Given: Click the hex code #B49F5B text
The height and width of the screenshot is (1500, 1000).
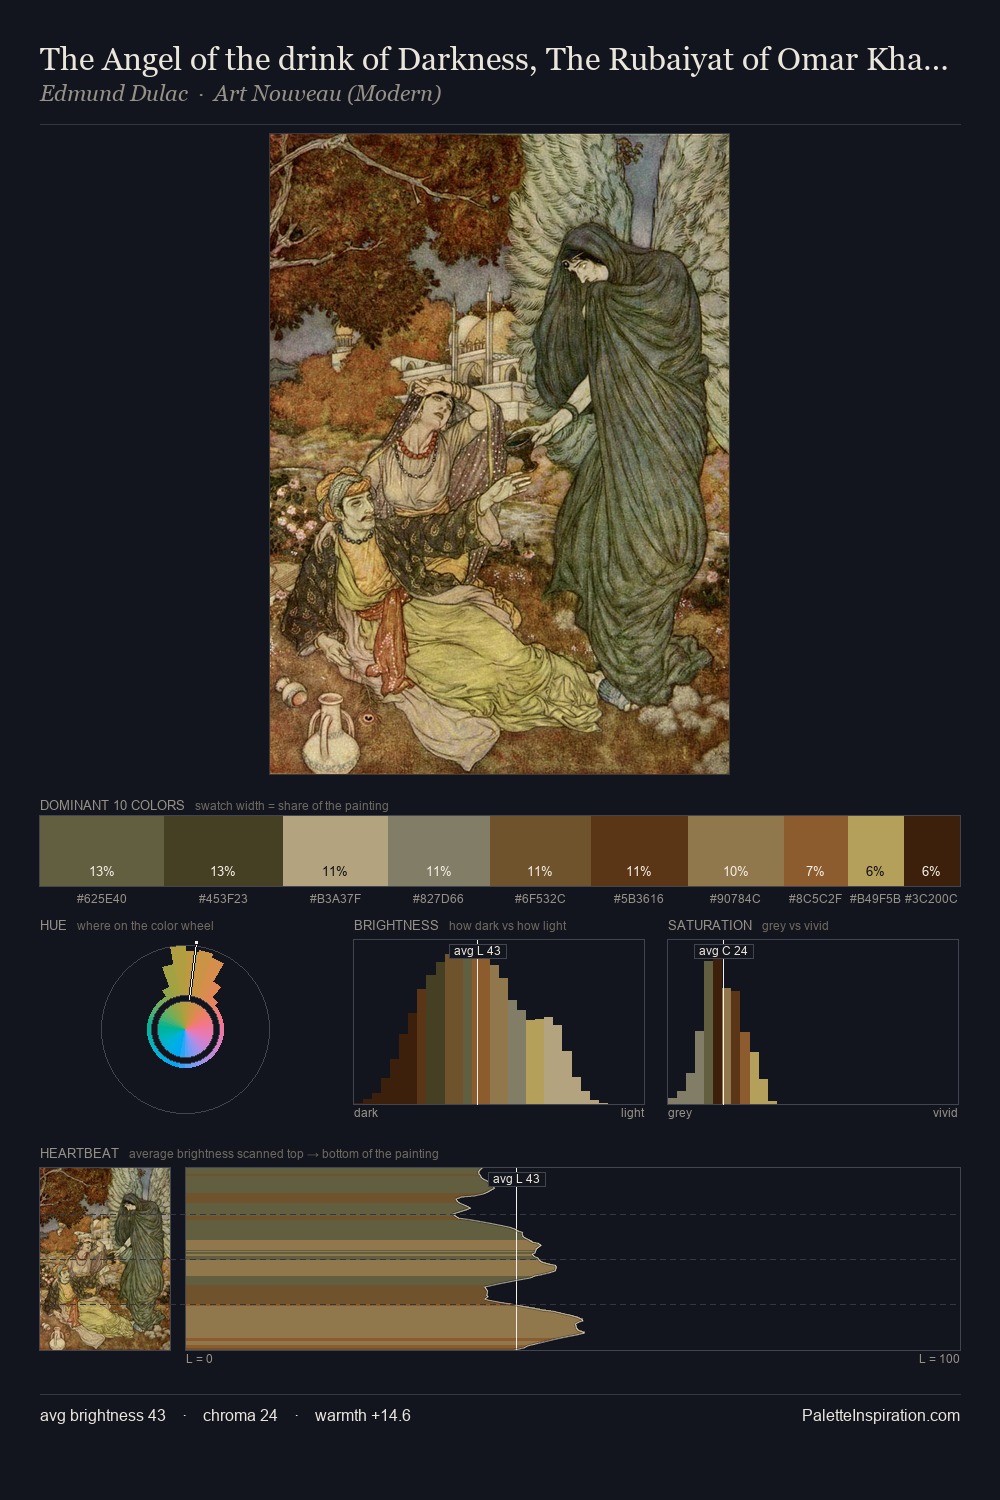Looking at the screenshot, I should (875, 898).
